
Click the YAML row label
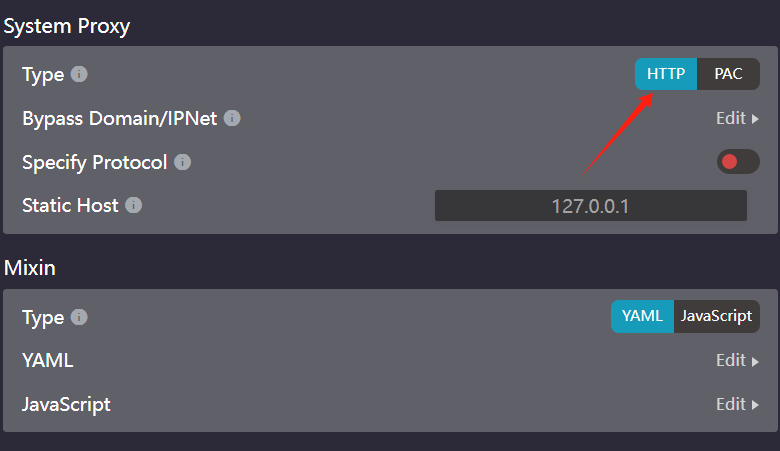[48, 361]
